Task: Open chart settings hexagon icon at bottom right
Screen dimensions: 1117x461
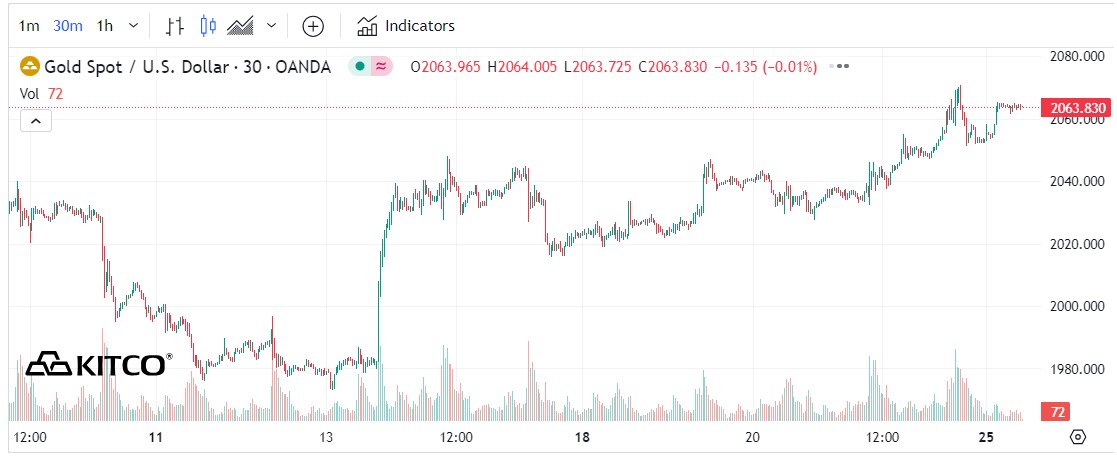Action: pyautogui.click(x=1078, y=437)
